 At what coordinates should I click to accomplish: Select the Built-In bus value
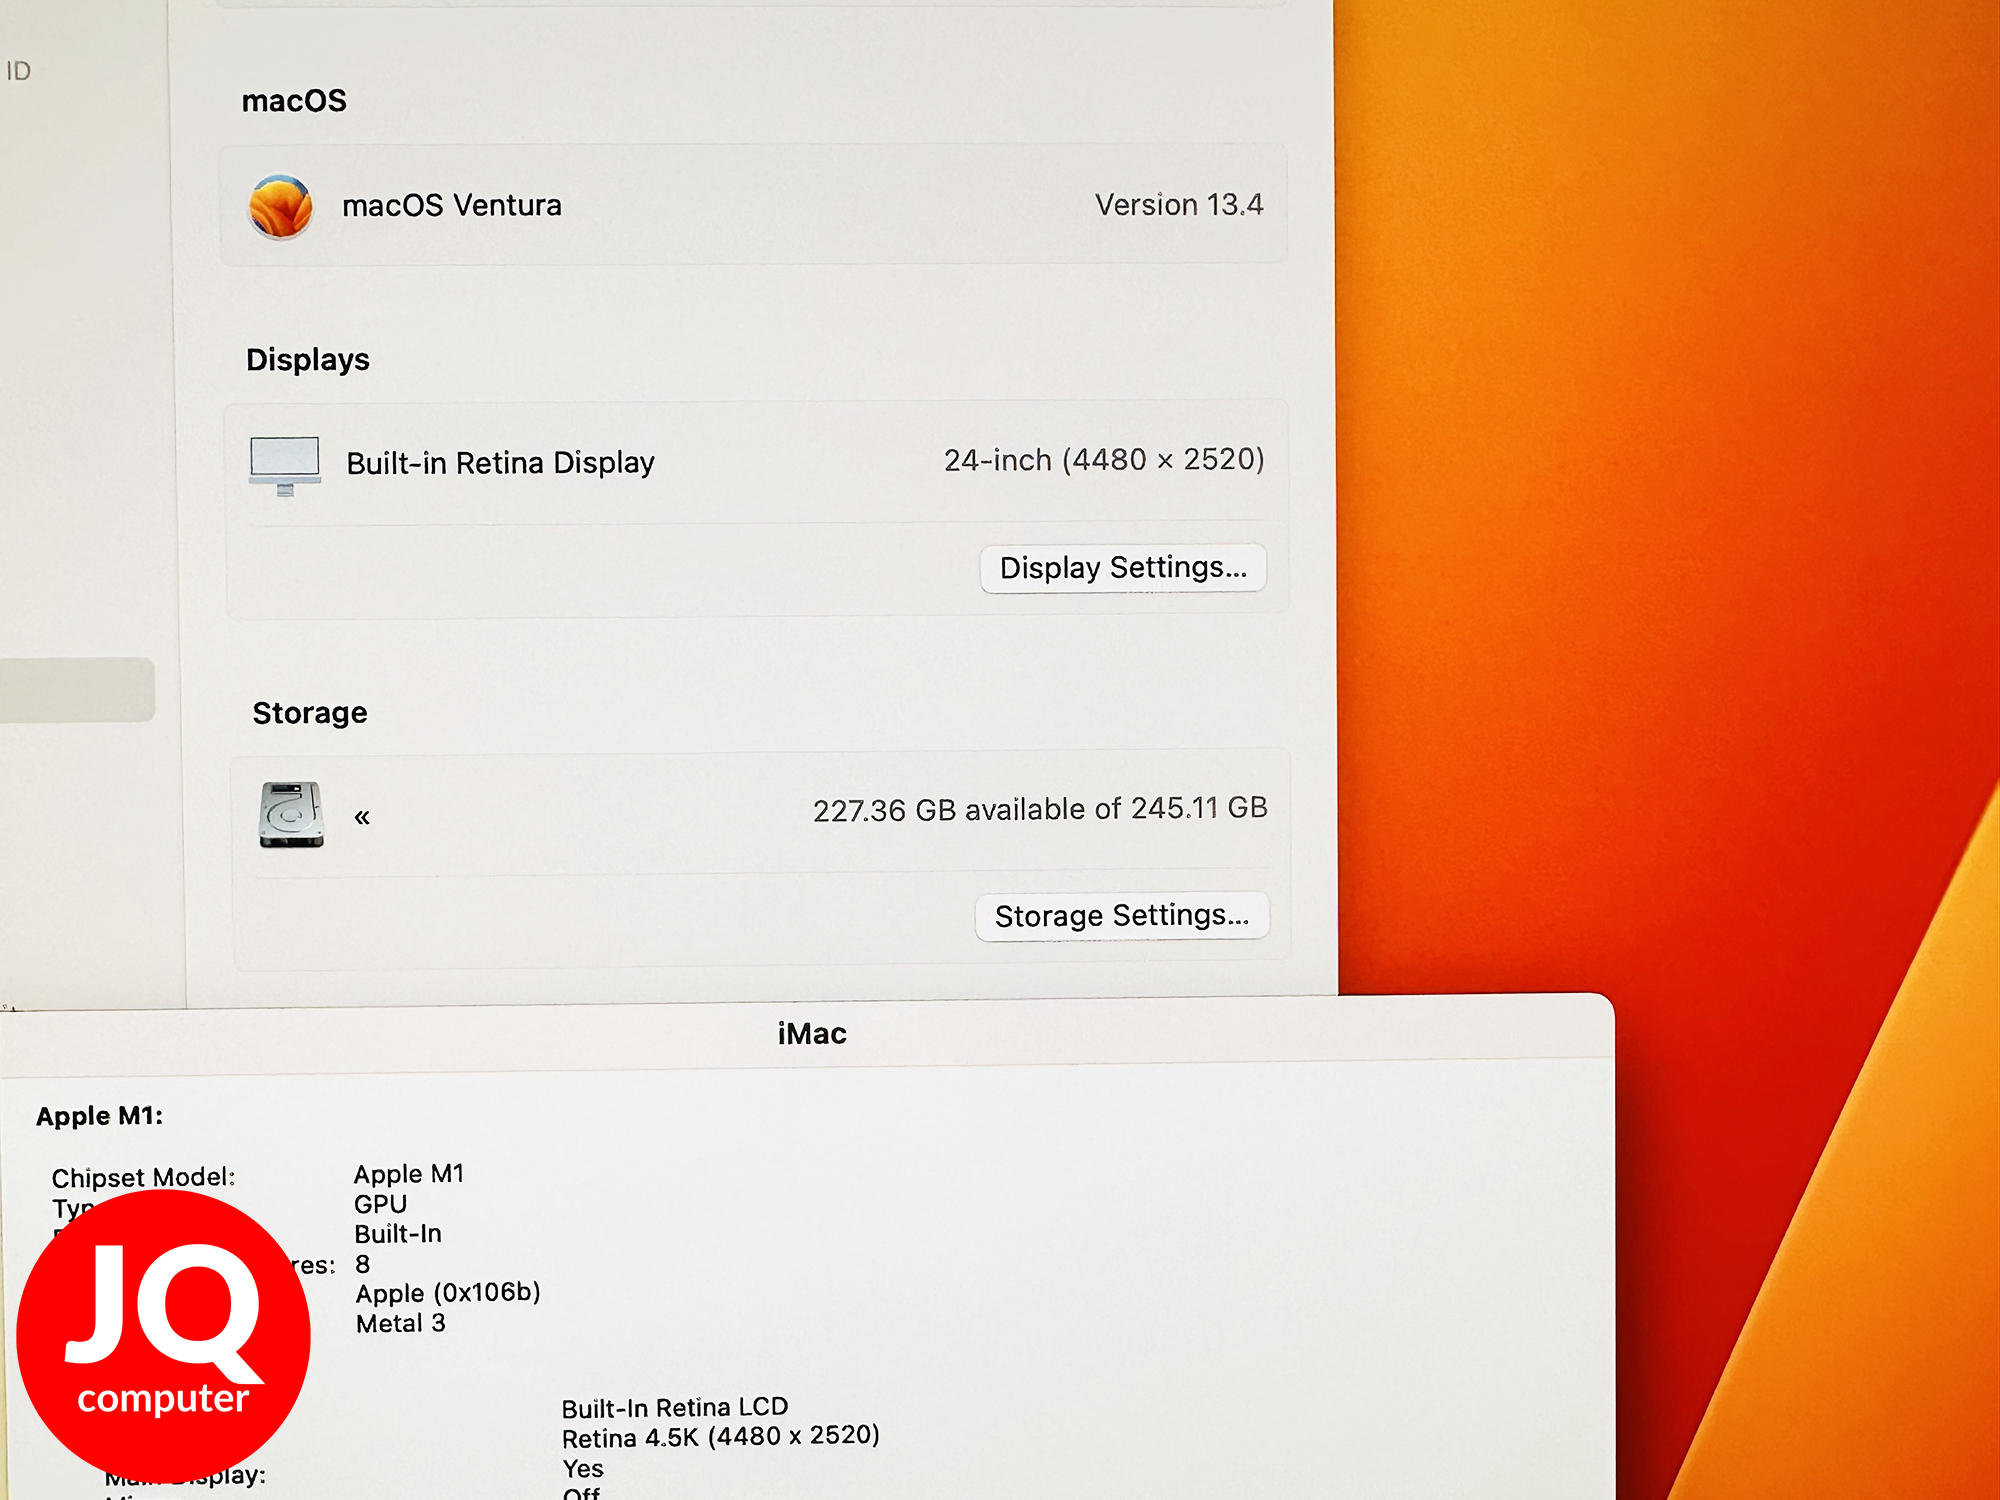[398, 1234]
